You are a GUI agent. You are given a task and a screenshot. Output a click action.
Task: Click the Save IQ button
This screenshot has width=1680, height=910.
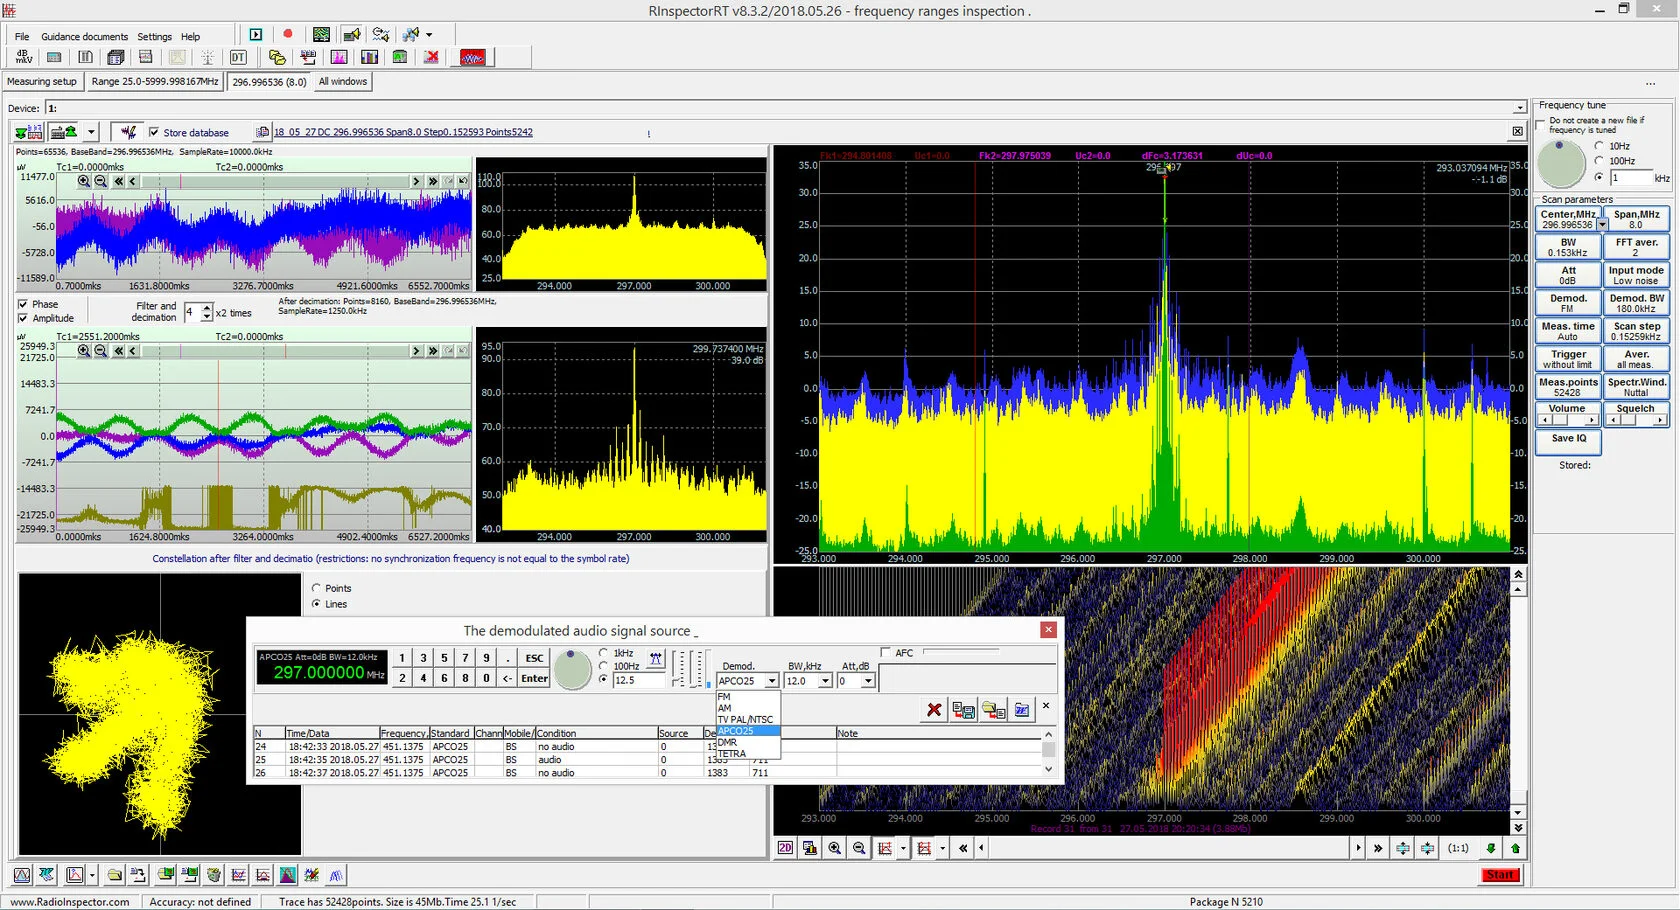click(1568, 439)
